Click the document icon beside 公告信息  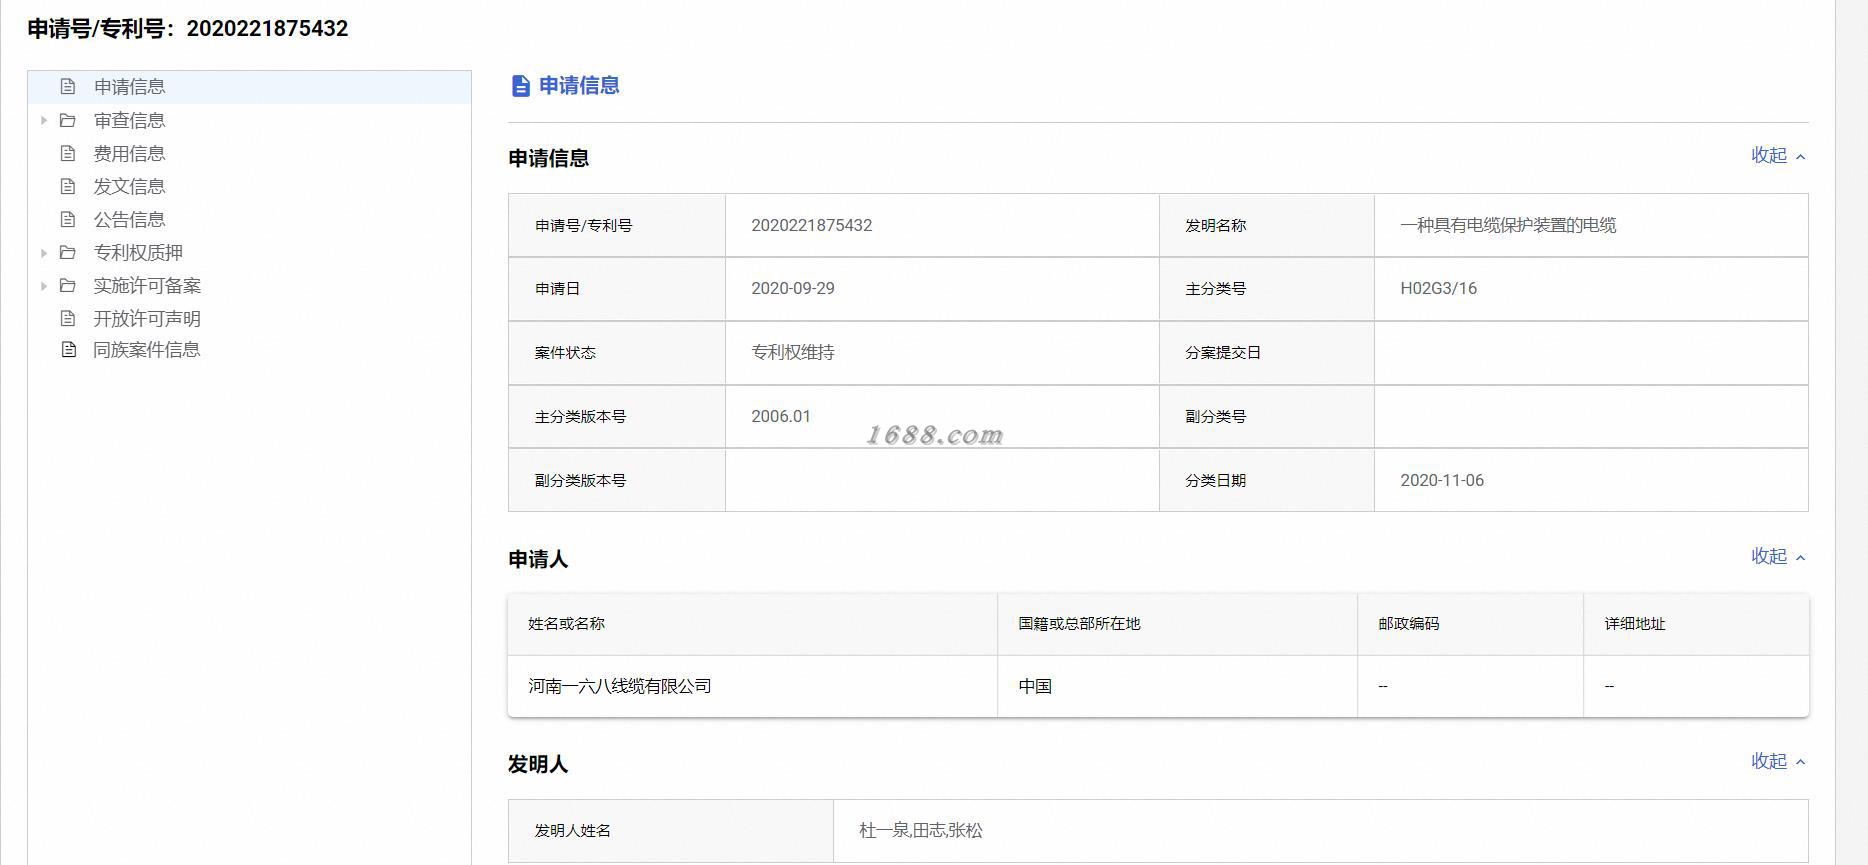point(68,219)
